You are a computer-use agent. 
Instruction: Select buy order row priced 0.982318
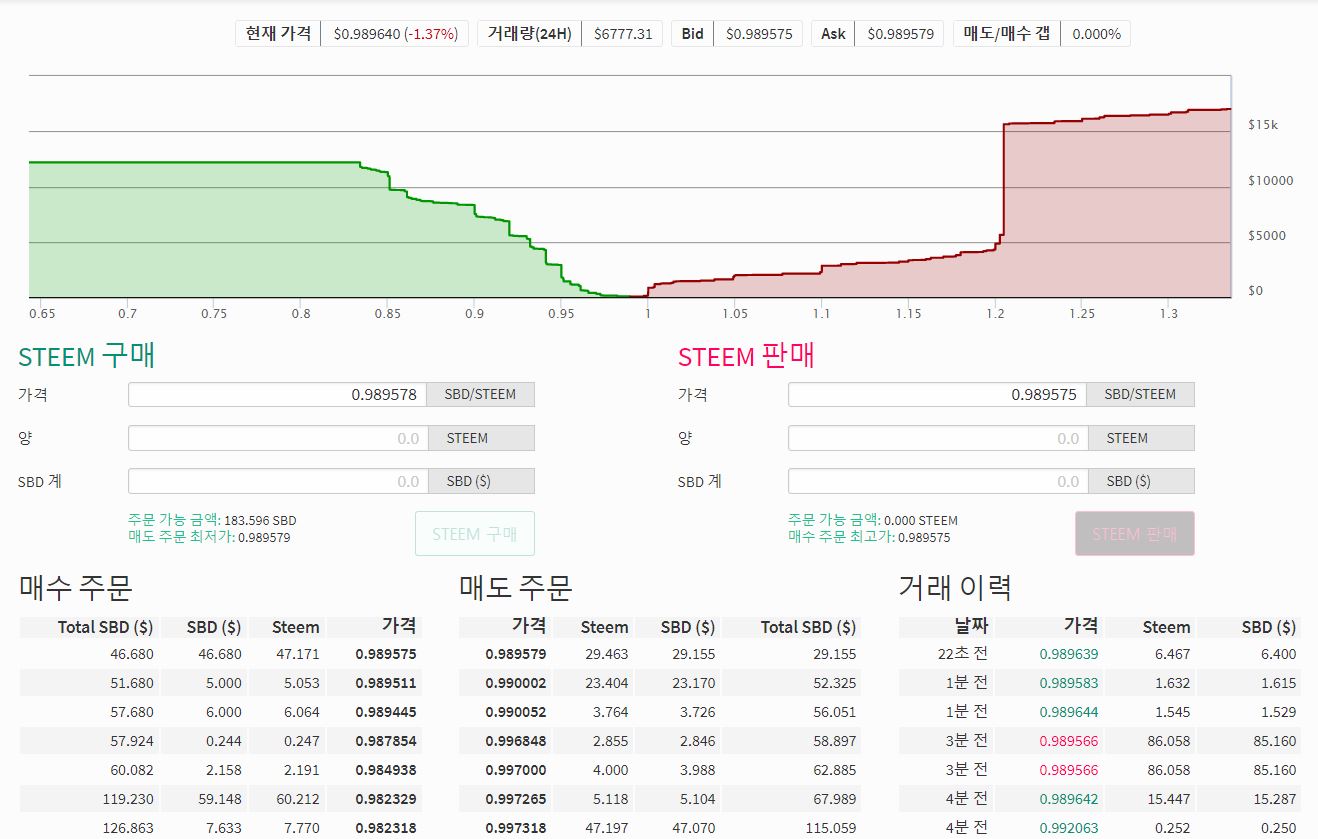220,827
